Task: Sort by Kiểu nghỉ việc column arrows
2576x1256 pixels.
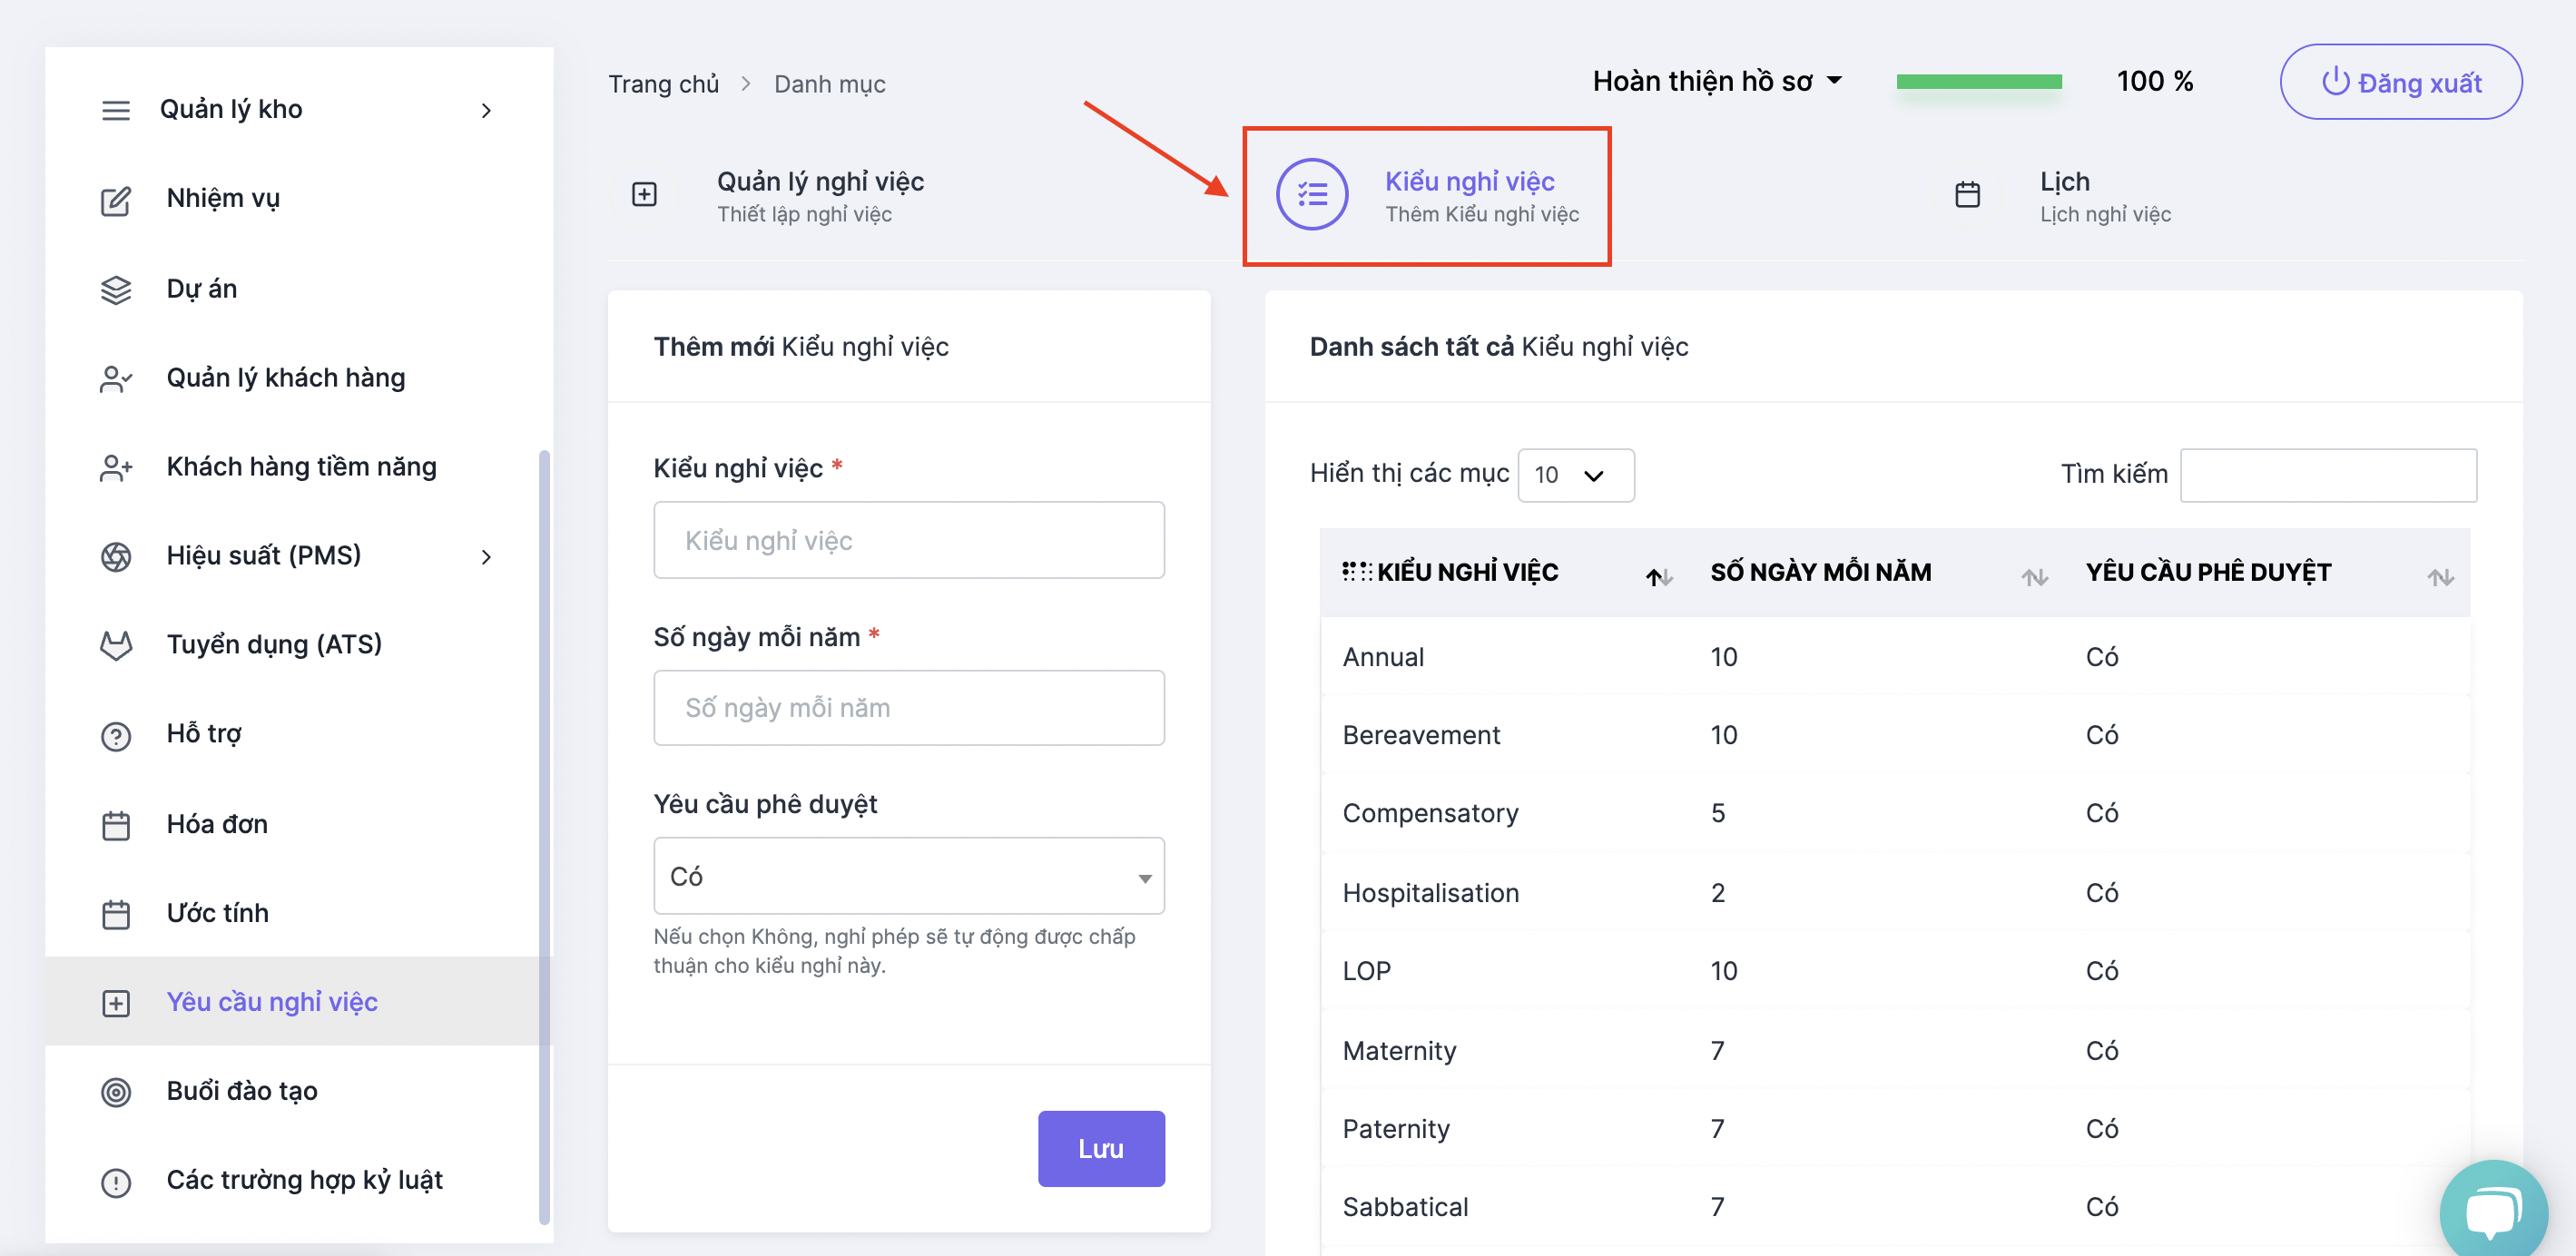Action: click(1659, 577)
